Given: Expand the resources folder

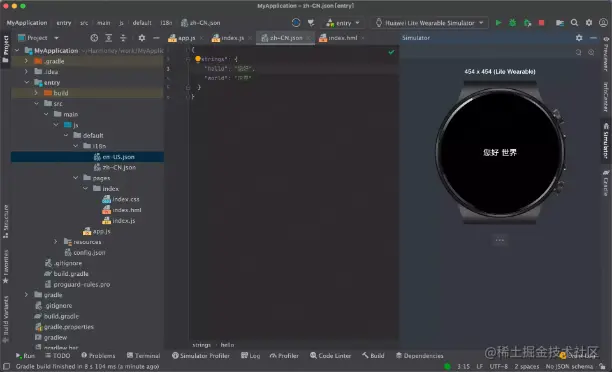Looking at the screenshot, I should pyautogui.click(x=56, y=242).
